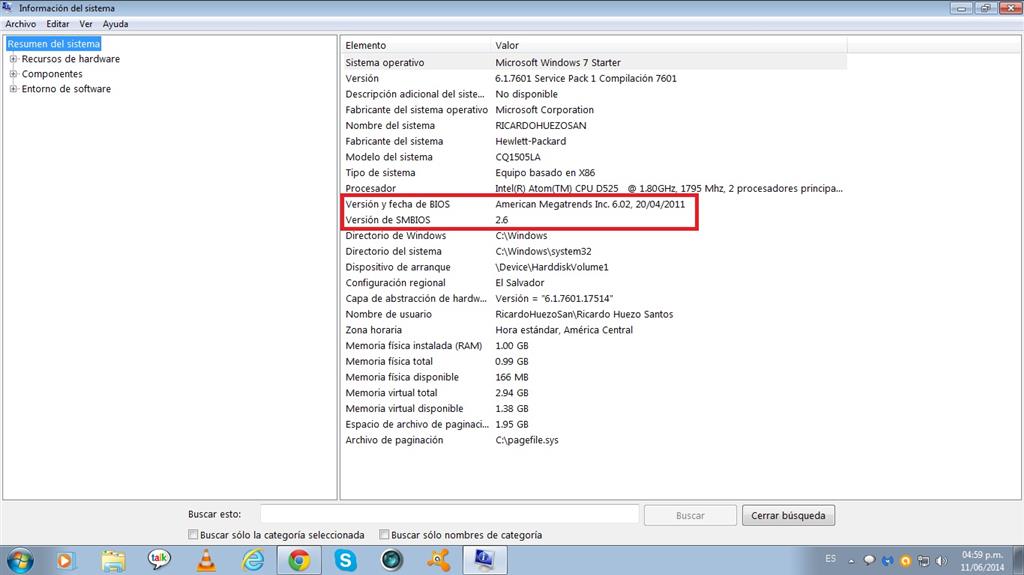
Task: Click 'C:\Windows\system32' value
Action: (x=543, y=251)
